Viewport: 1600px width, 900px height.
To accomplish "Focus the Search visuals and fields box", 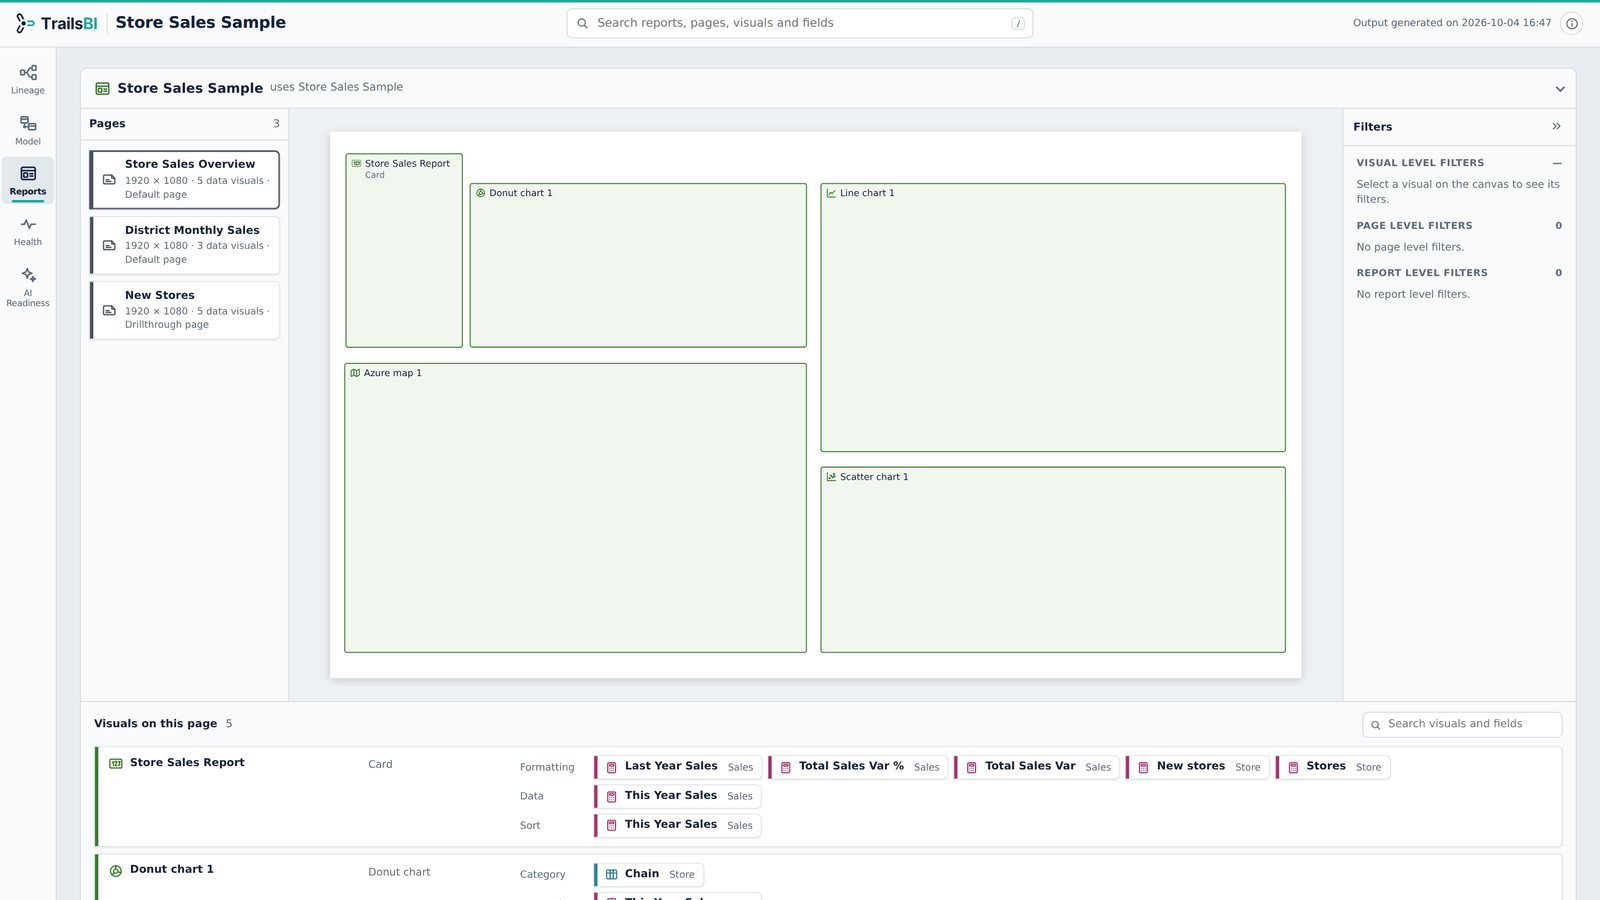I will (x=1461, y=724).
